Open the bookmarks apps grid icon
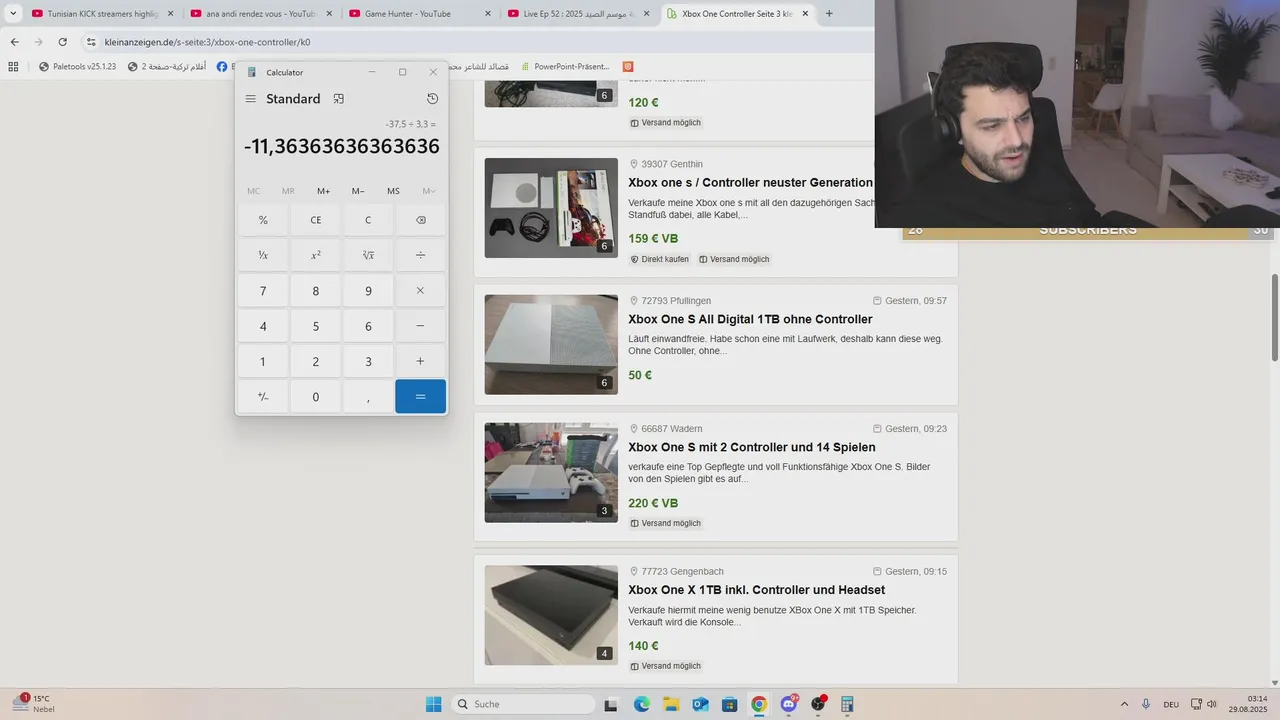The width and height of the screenshot is (1280, 720). 13,67
